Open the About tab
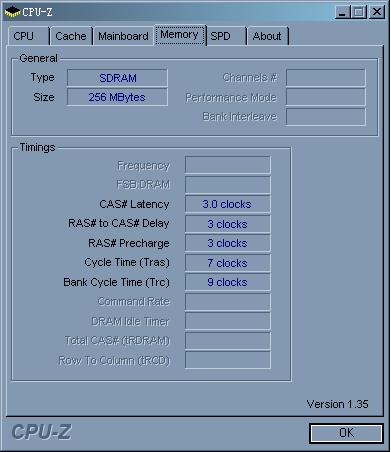The image size is (391, 452). pos(268,36)
